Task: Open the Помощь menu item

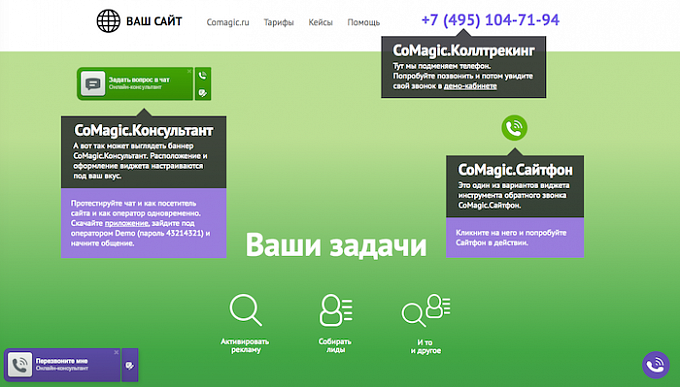Action: [x=363, y=22]
